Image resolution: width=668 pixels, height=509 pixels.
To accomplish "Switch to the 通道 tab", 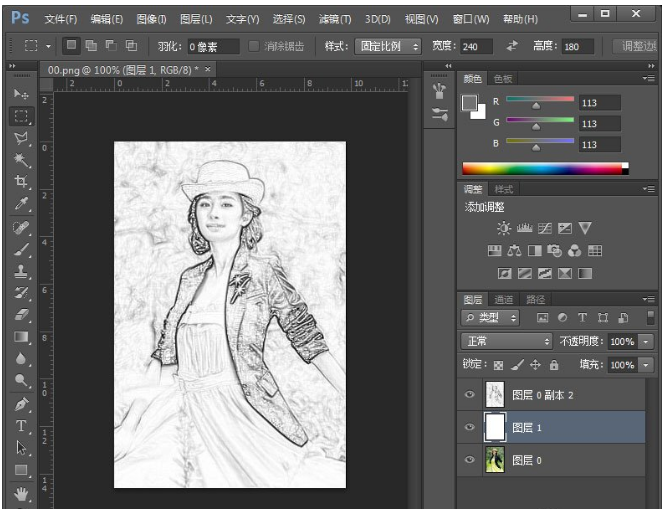I will 504,299.
